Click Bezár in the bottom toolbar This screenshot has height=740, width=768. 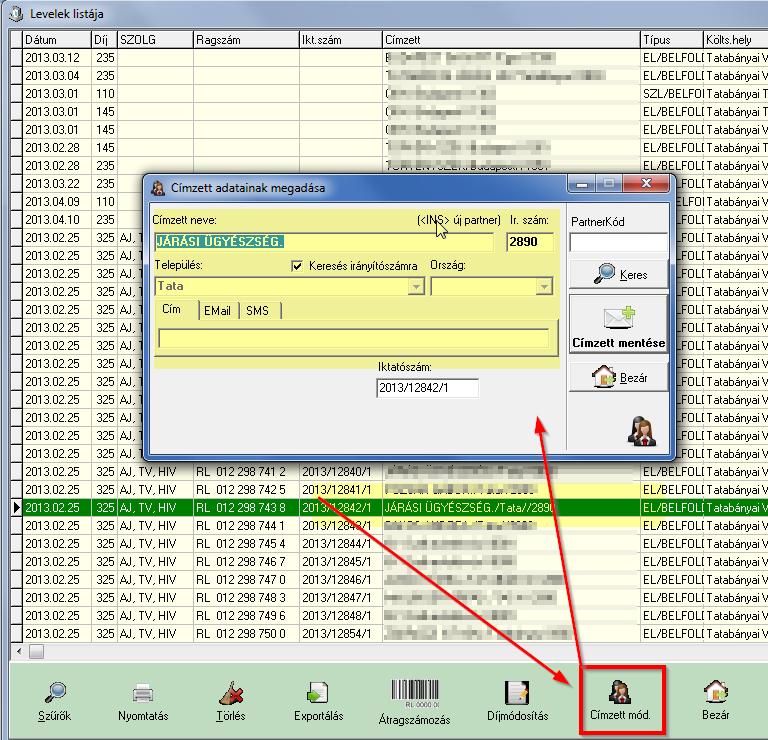point(716,702)
